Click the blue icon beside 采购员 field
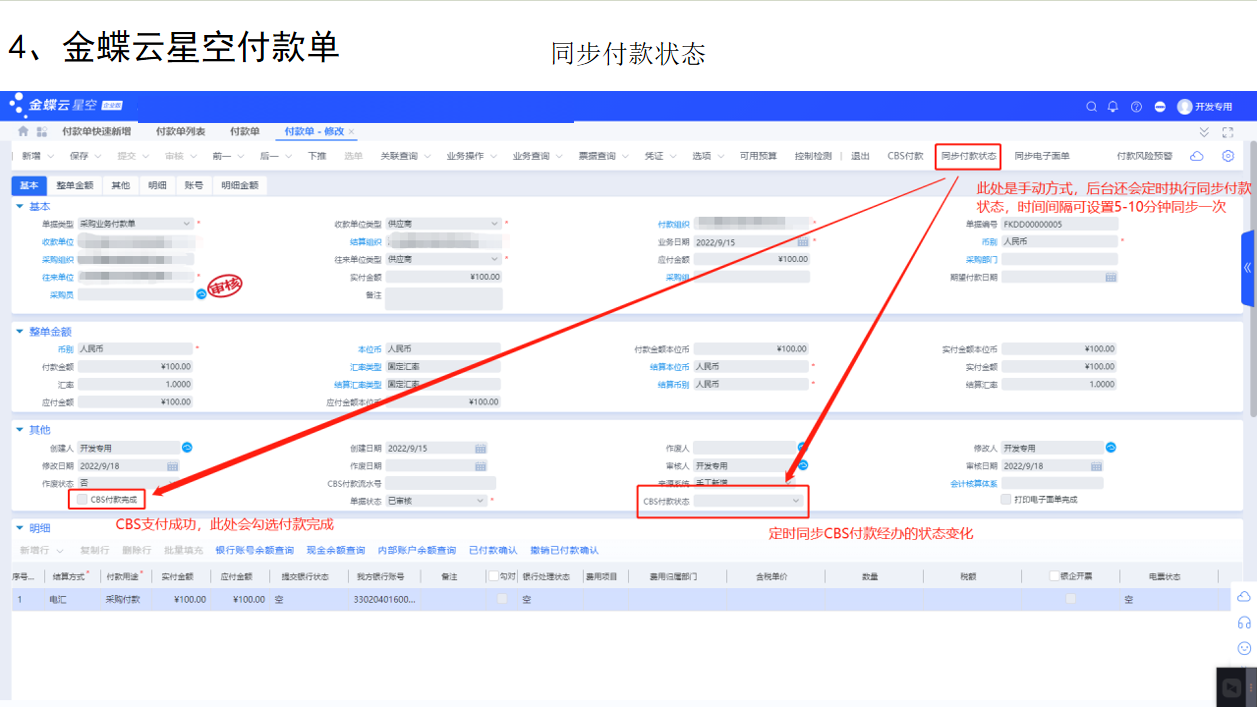Viewport: 1257px width, 707px height. (x=201, y=294)
